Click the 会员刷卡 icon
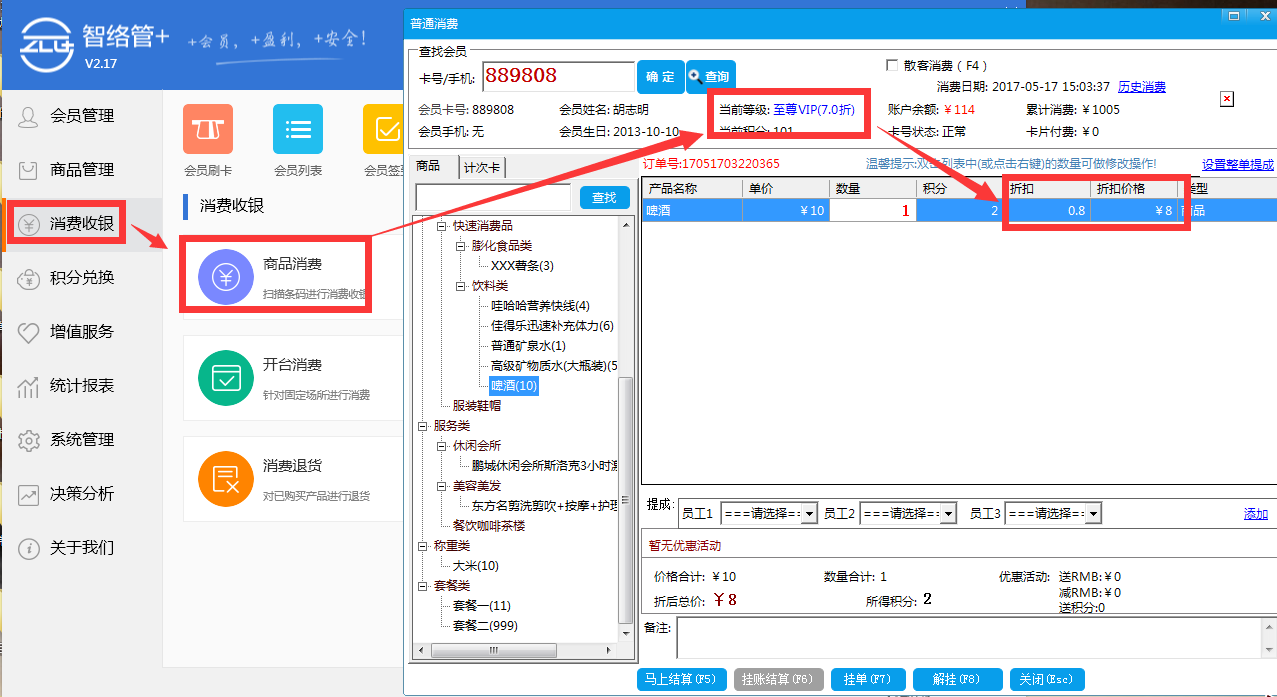Screen dimensions: 1277x697 (207, 128)
